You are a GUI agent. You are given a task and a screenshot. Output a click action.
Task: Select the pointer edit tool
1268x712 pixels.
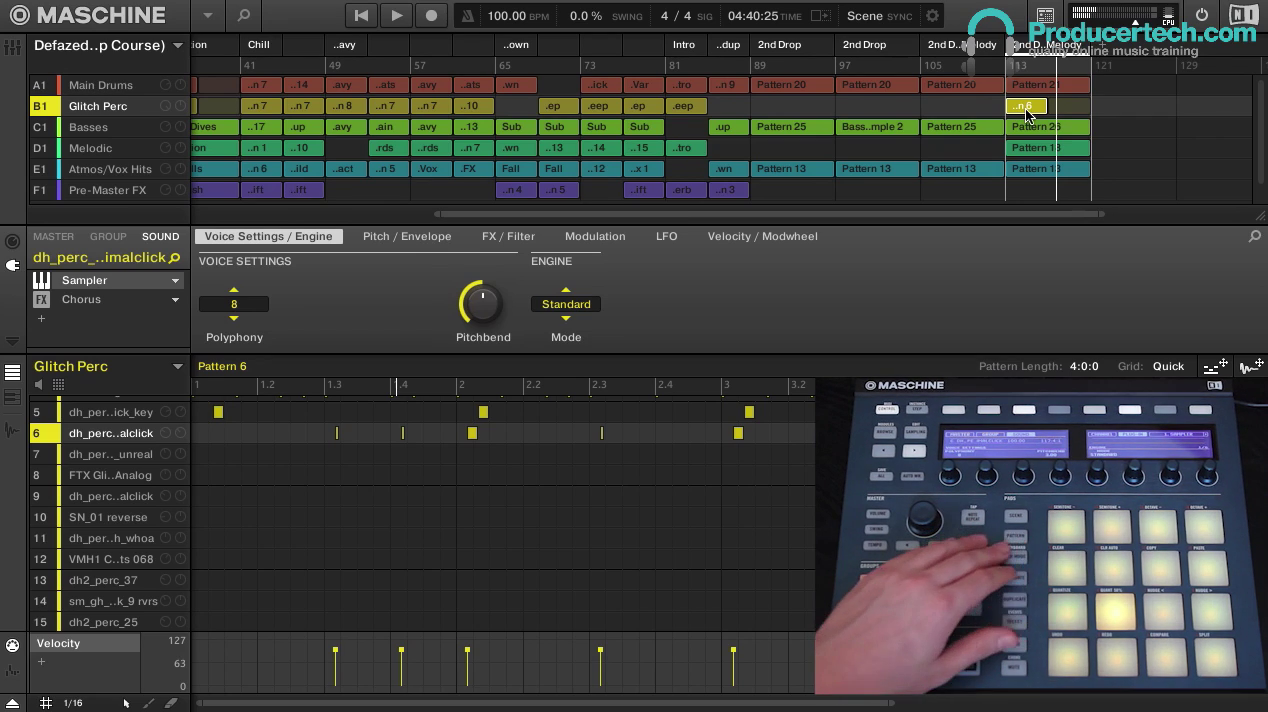tap(126, 703)
